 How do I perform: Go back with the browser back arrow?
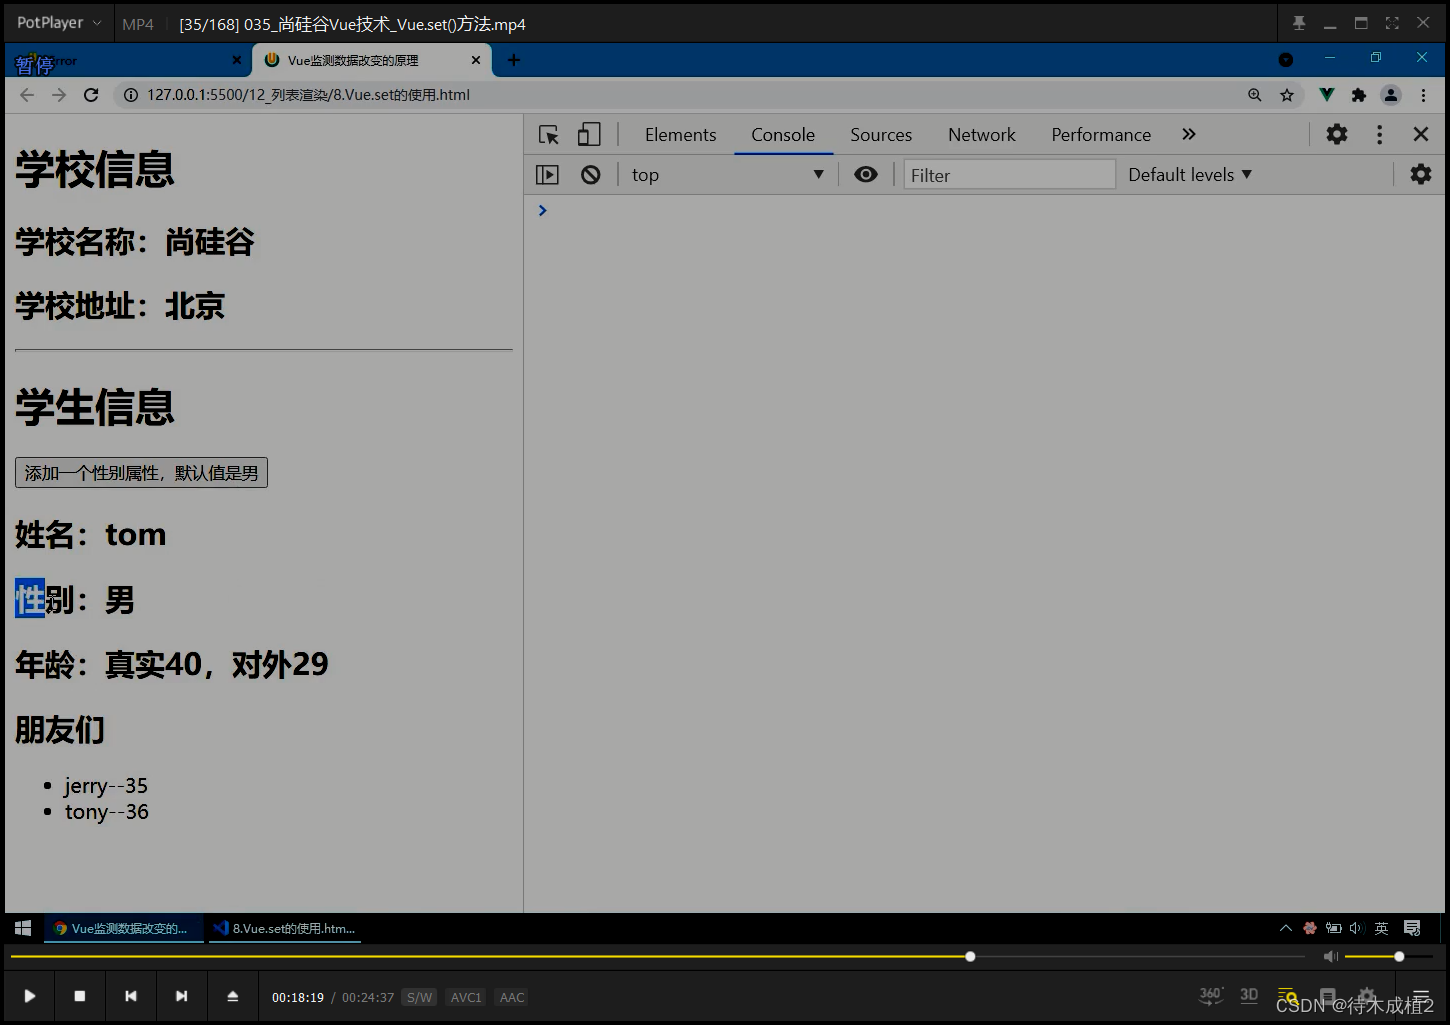click(27, 95)
